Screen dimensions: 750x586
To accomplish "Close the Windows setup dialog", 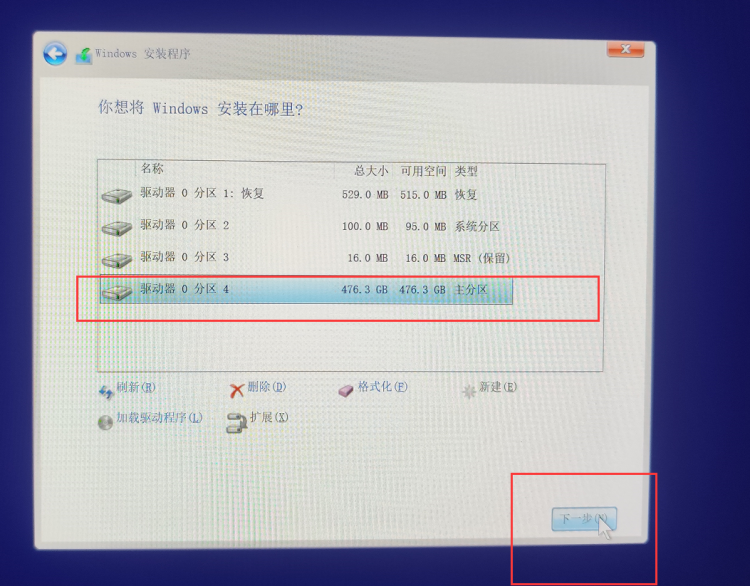I will (x=625, y=49).
